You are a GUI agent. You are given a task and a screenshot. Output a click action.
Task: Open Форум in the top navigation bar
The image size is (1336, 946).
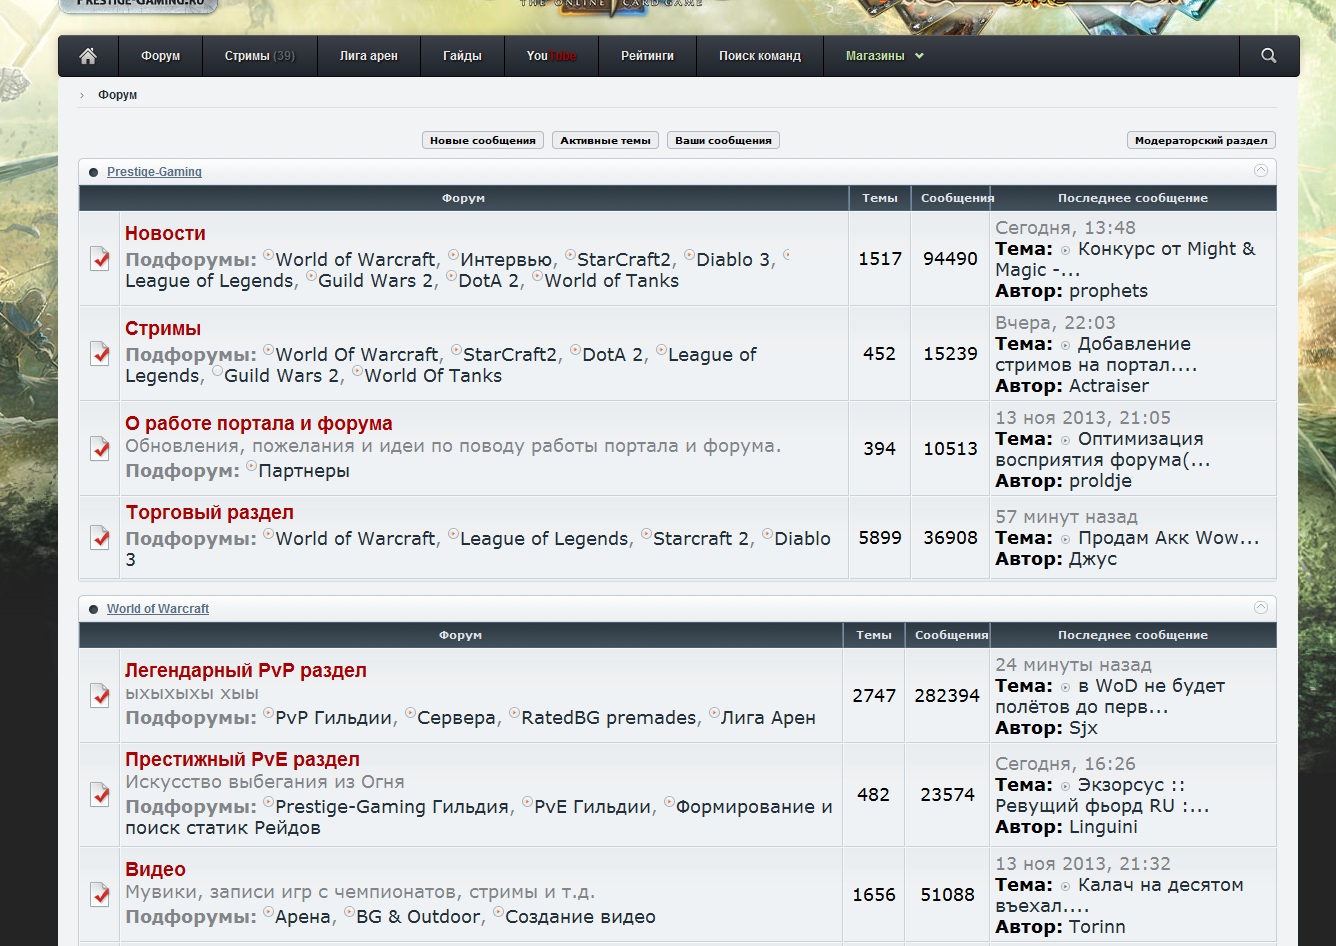tap(161, 56)
